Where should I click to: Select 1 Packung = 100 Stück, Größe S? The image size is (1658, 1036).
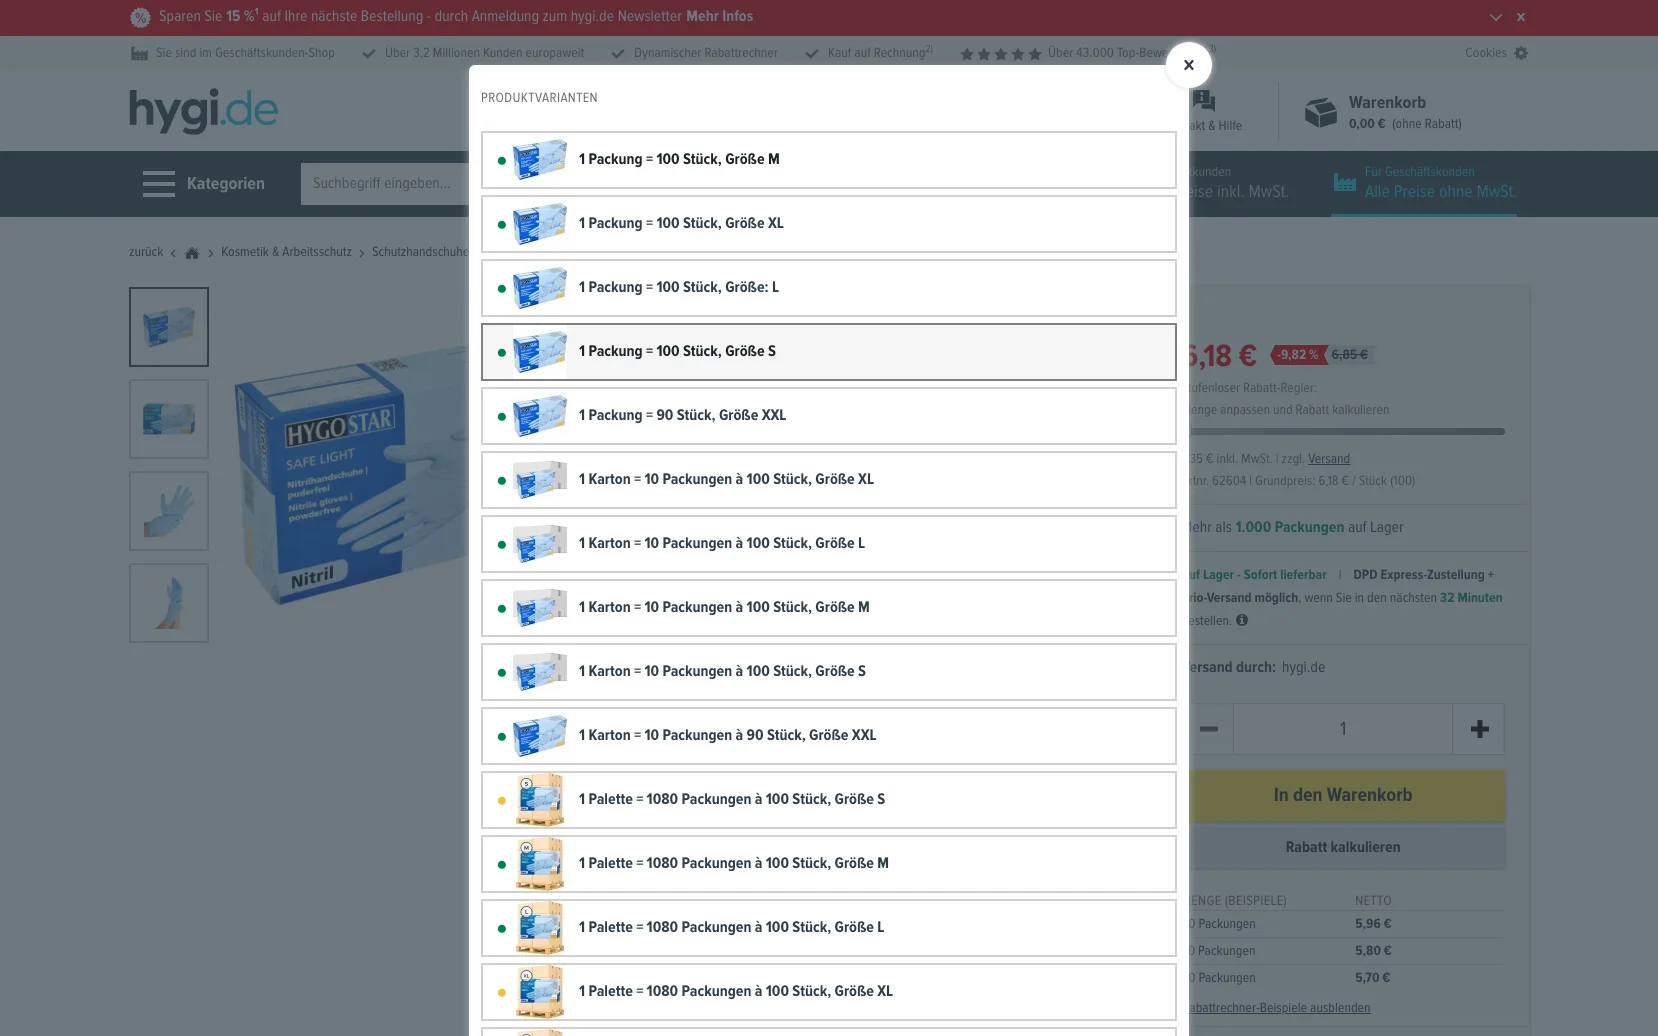pos(828,352)
